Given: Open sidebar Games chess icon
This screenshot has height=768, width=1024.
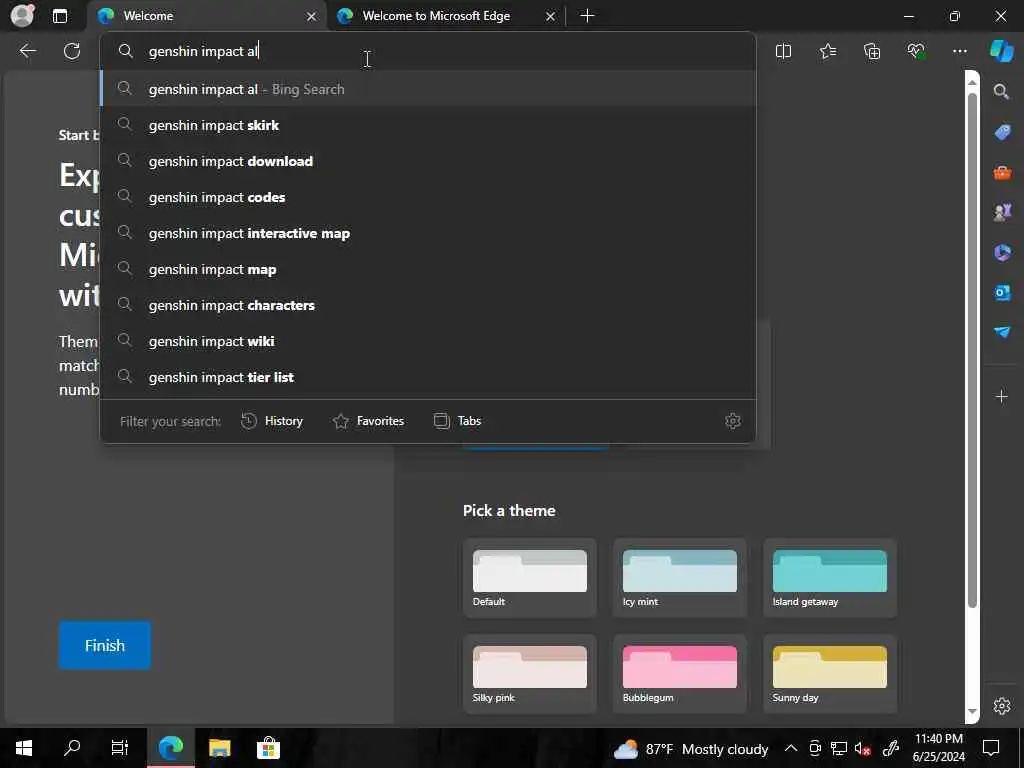Looking at the screenshot, I should coord(1002,212).
